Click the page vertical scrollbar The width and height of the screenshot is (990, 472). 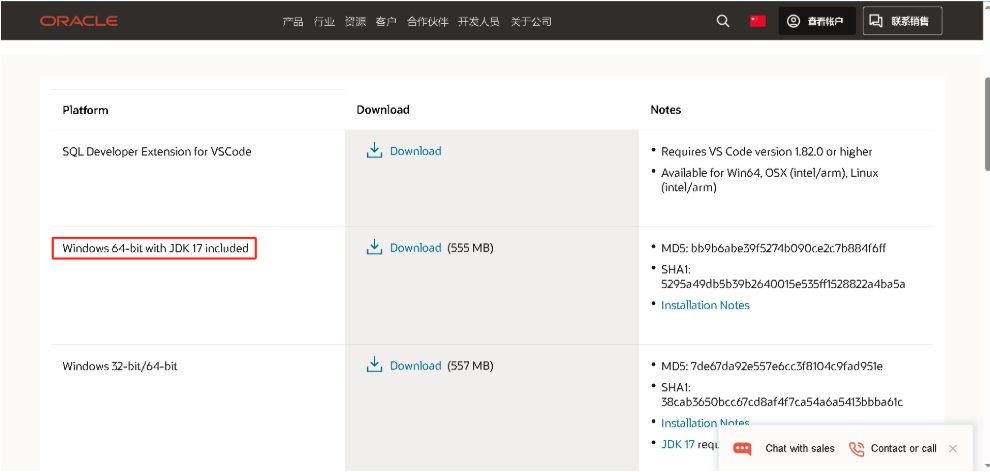click(987, 123)
